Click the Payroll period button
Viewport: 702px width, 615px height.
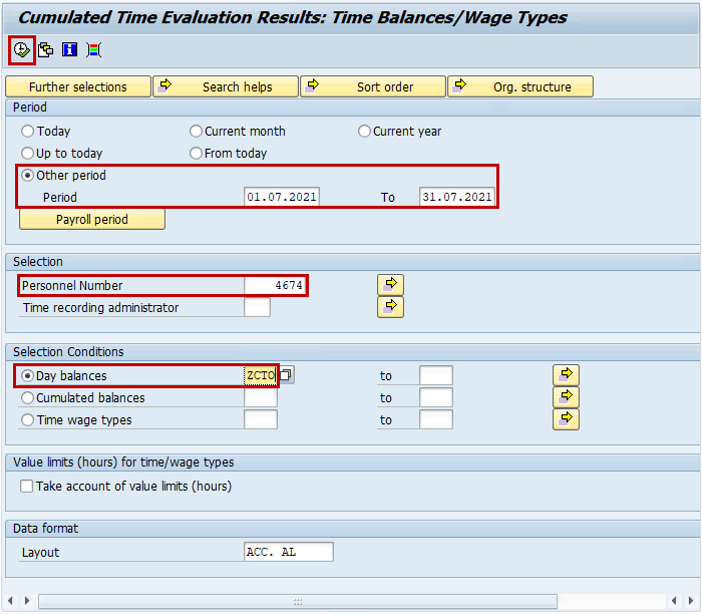pyautogui.click(x=92, y=219)
